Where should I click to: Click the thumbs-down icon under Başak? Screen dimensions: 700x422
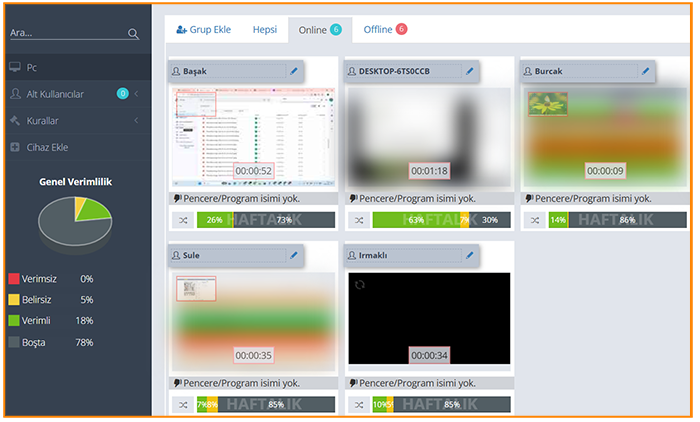[177, 198]
